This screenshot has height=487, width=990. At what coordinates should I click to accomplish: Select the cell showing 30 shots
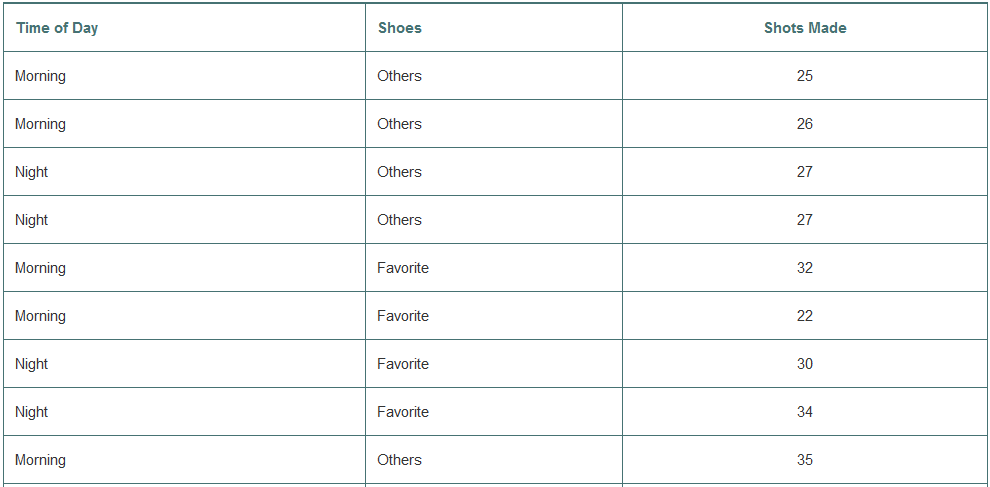[x=805, y=364]
